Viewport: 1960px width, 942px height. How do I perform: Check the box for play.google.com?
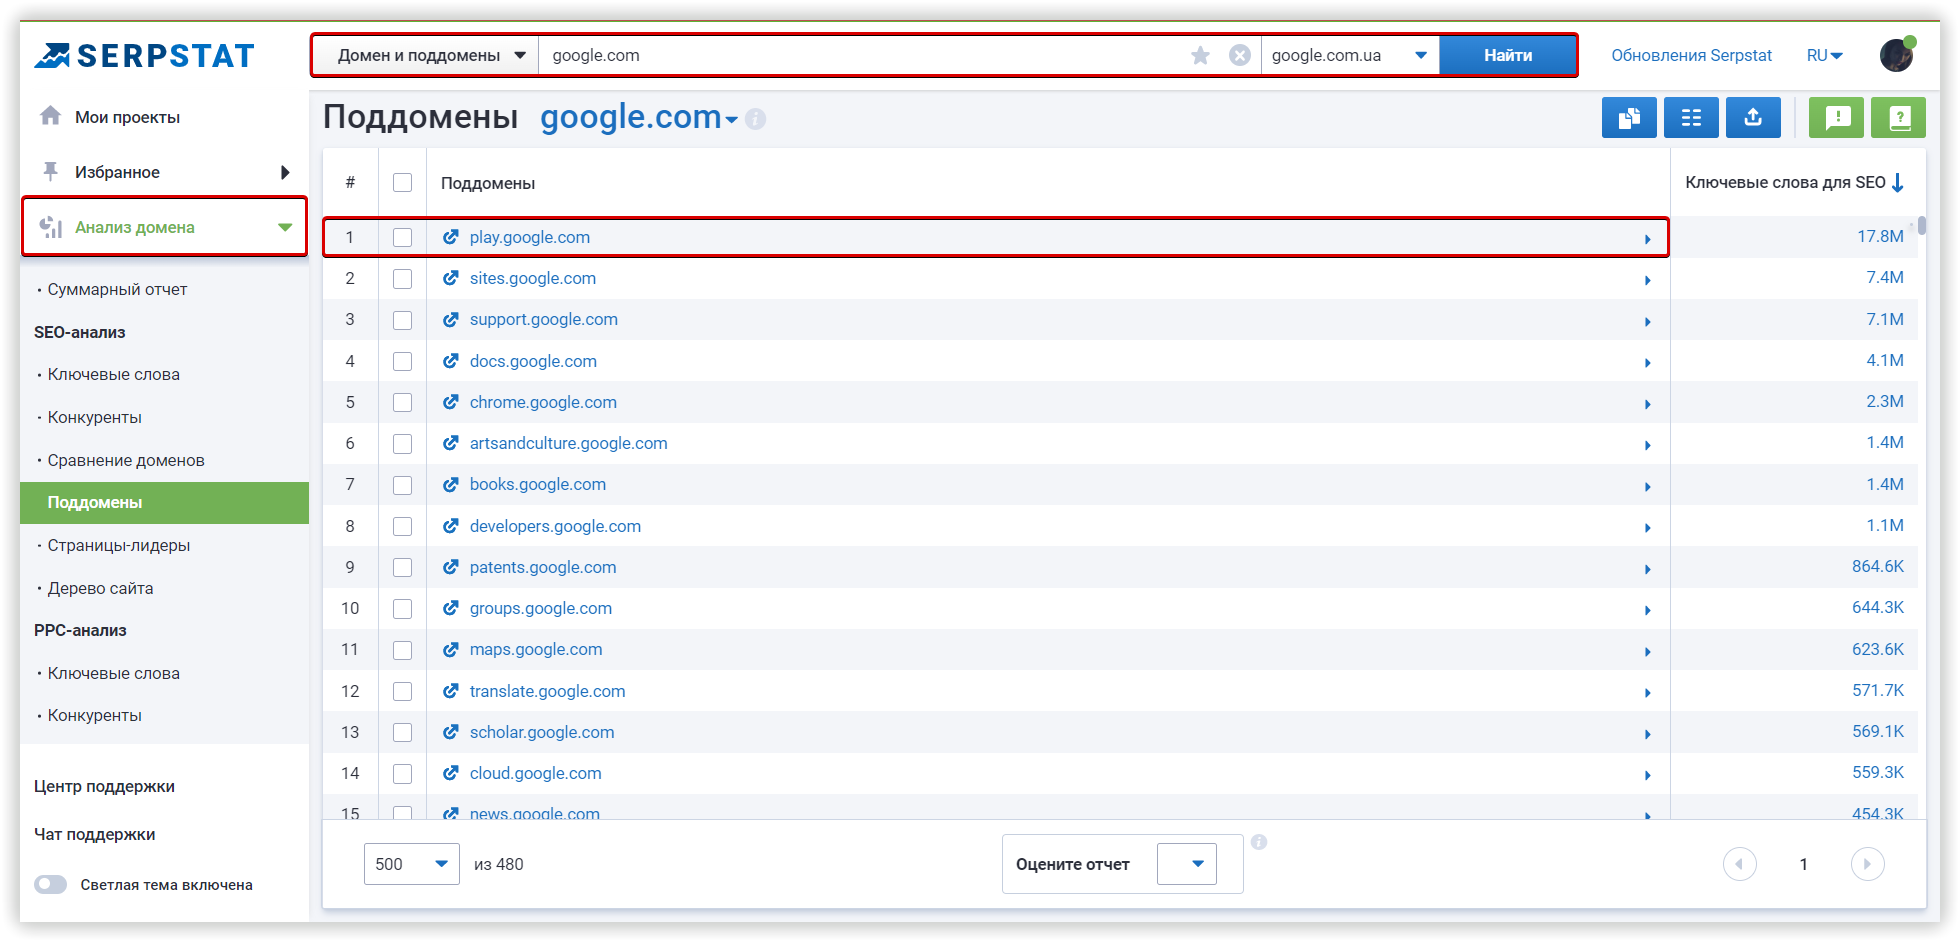click(x=402, y=237)
